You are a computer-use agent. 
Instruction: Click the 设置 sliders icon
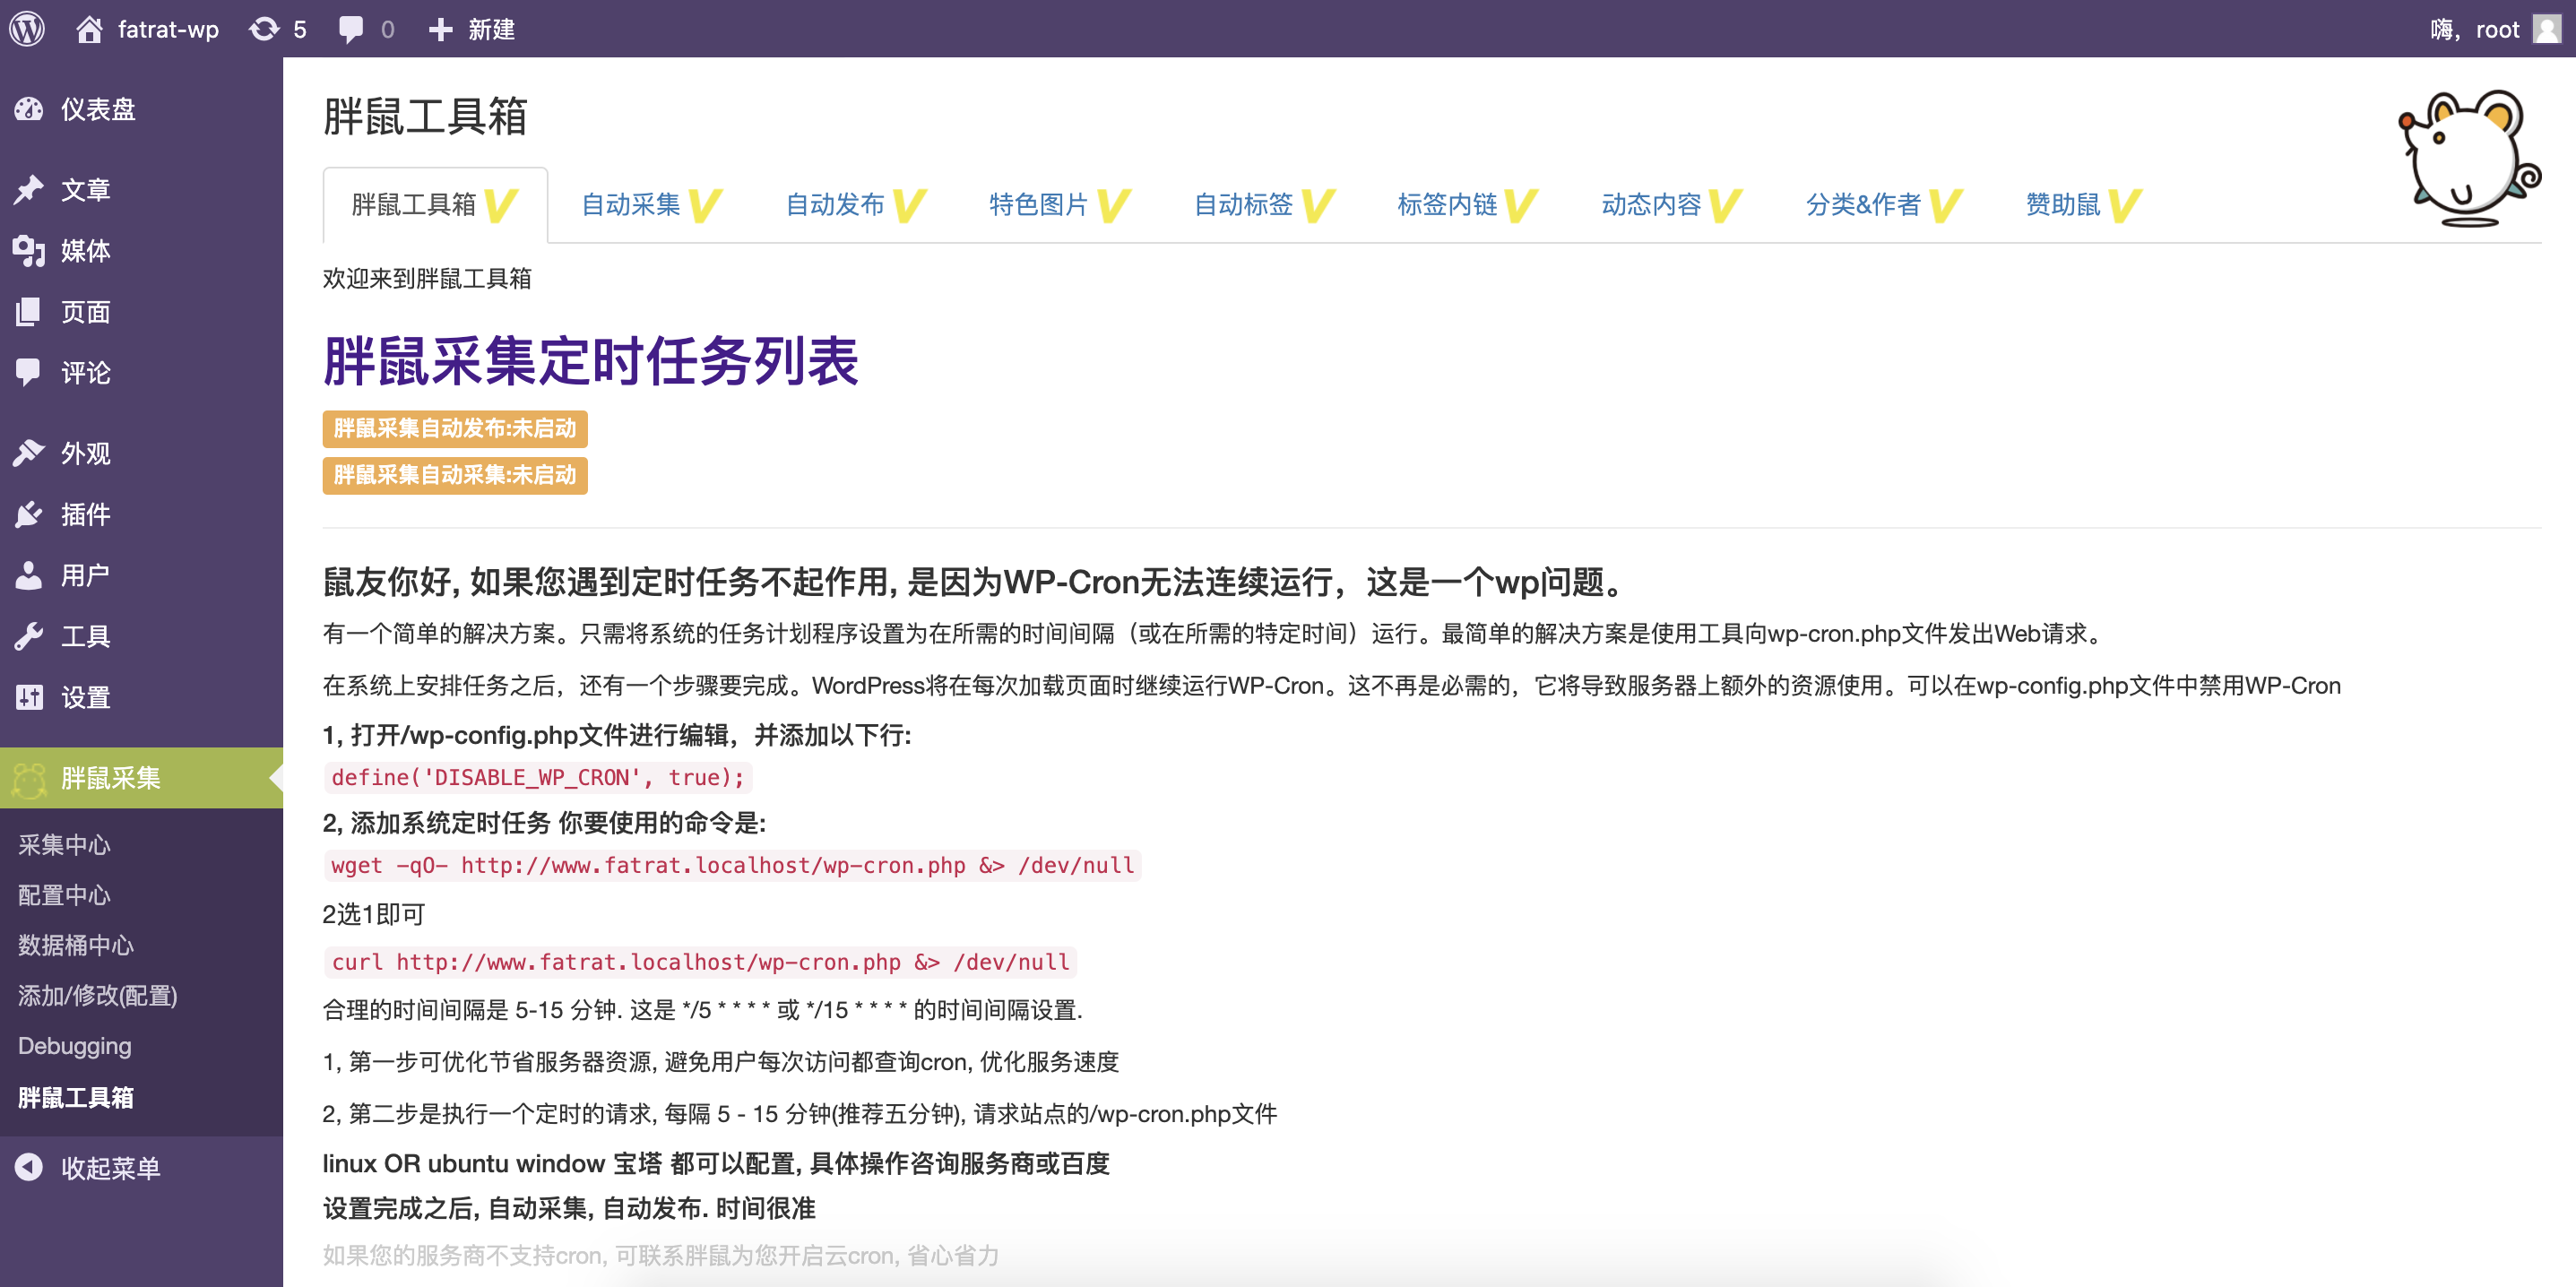click(29, 697)
